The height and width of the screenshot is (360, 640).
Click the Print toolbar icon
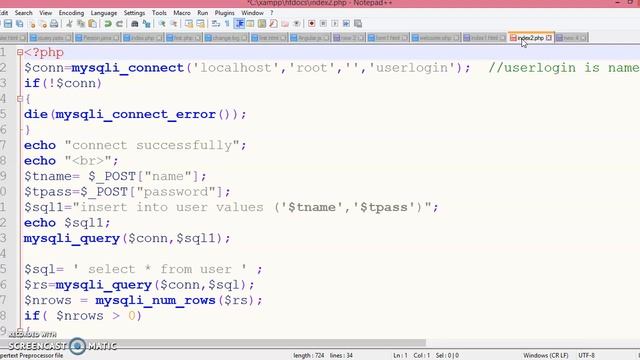click(54, 24)
